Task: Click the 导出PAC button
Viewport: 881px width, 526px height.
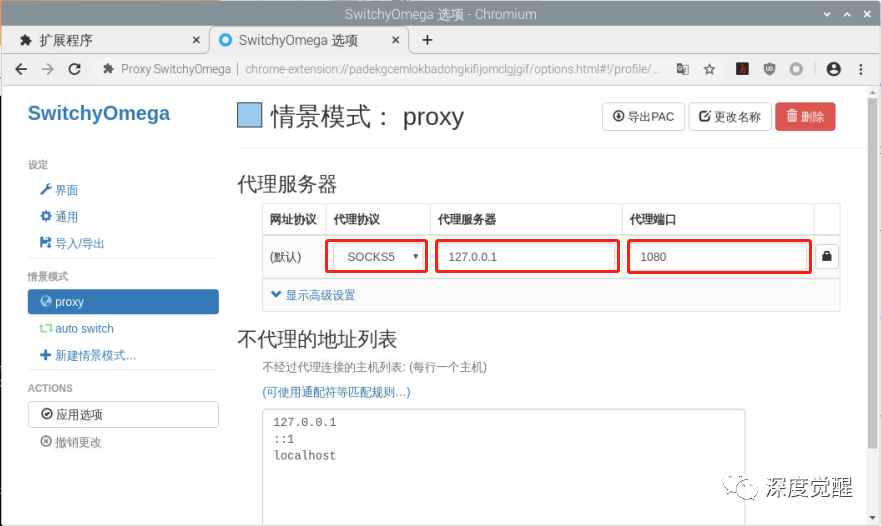Action: [x=643, y=116]
